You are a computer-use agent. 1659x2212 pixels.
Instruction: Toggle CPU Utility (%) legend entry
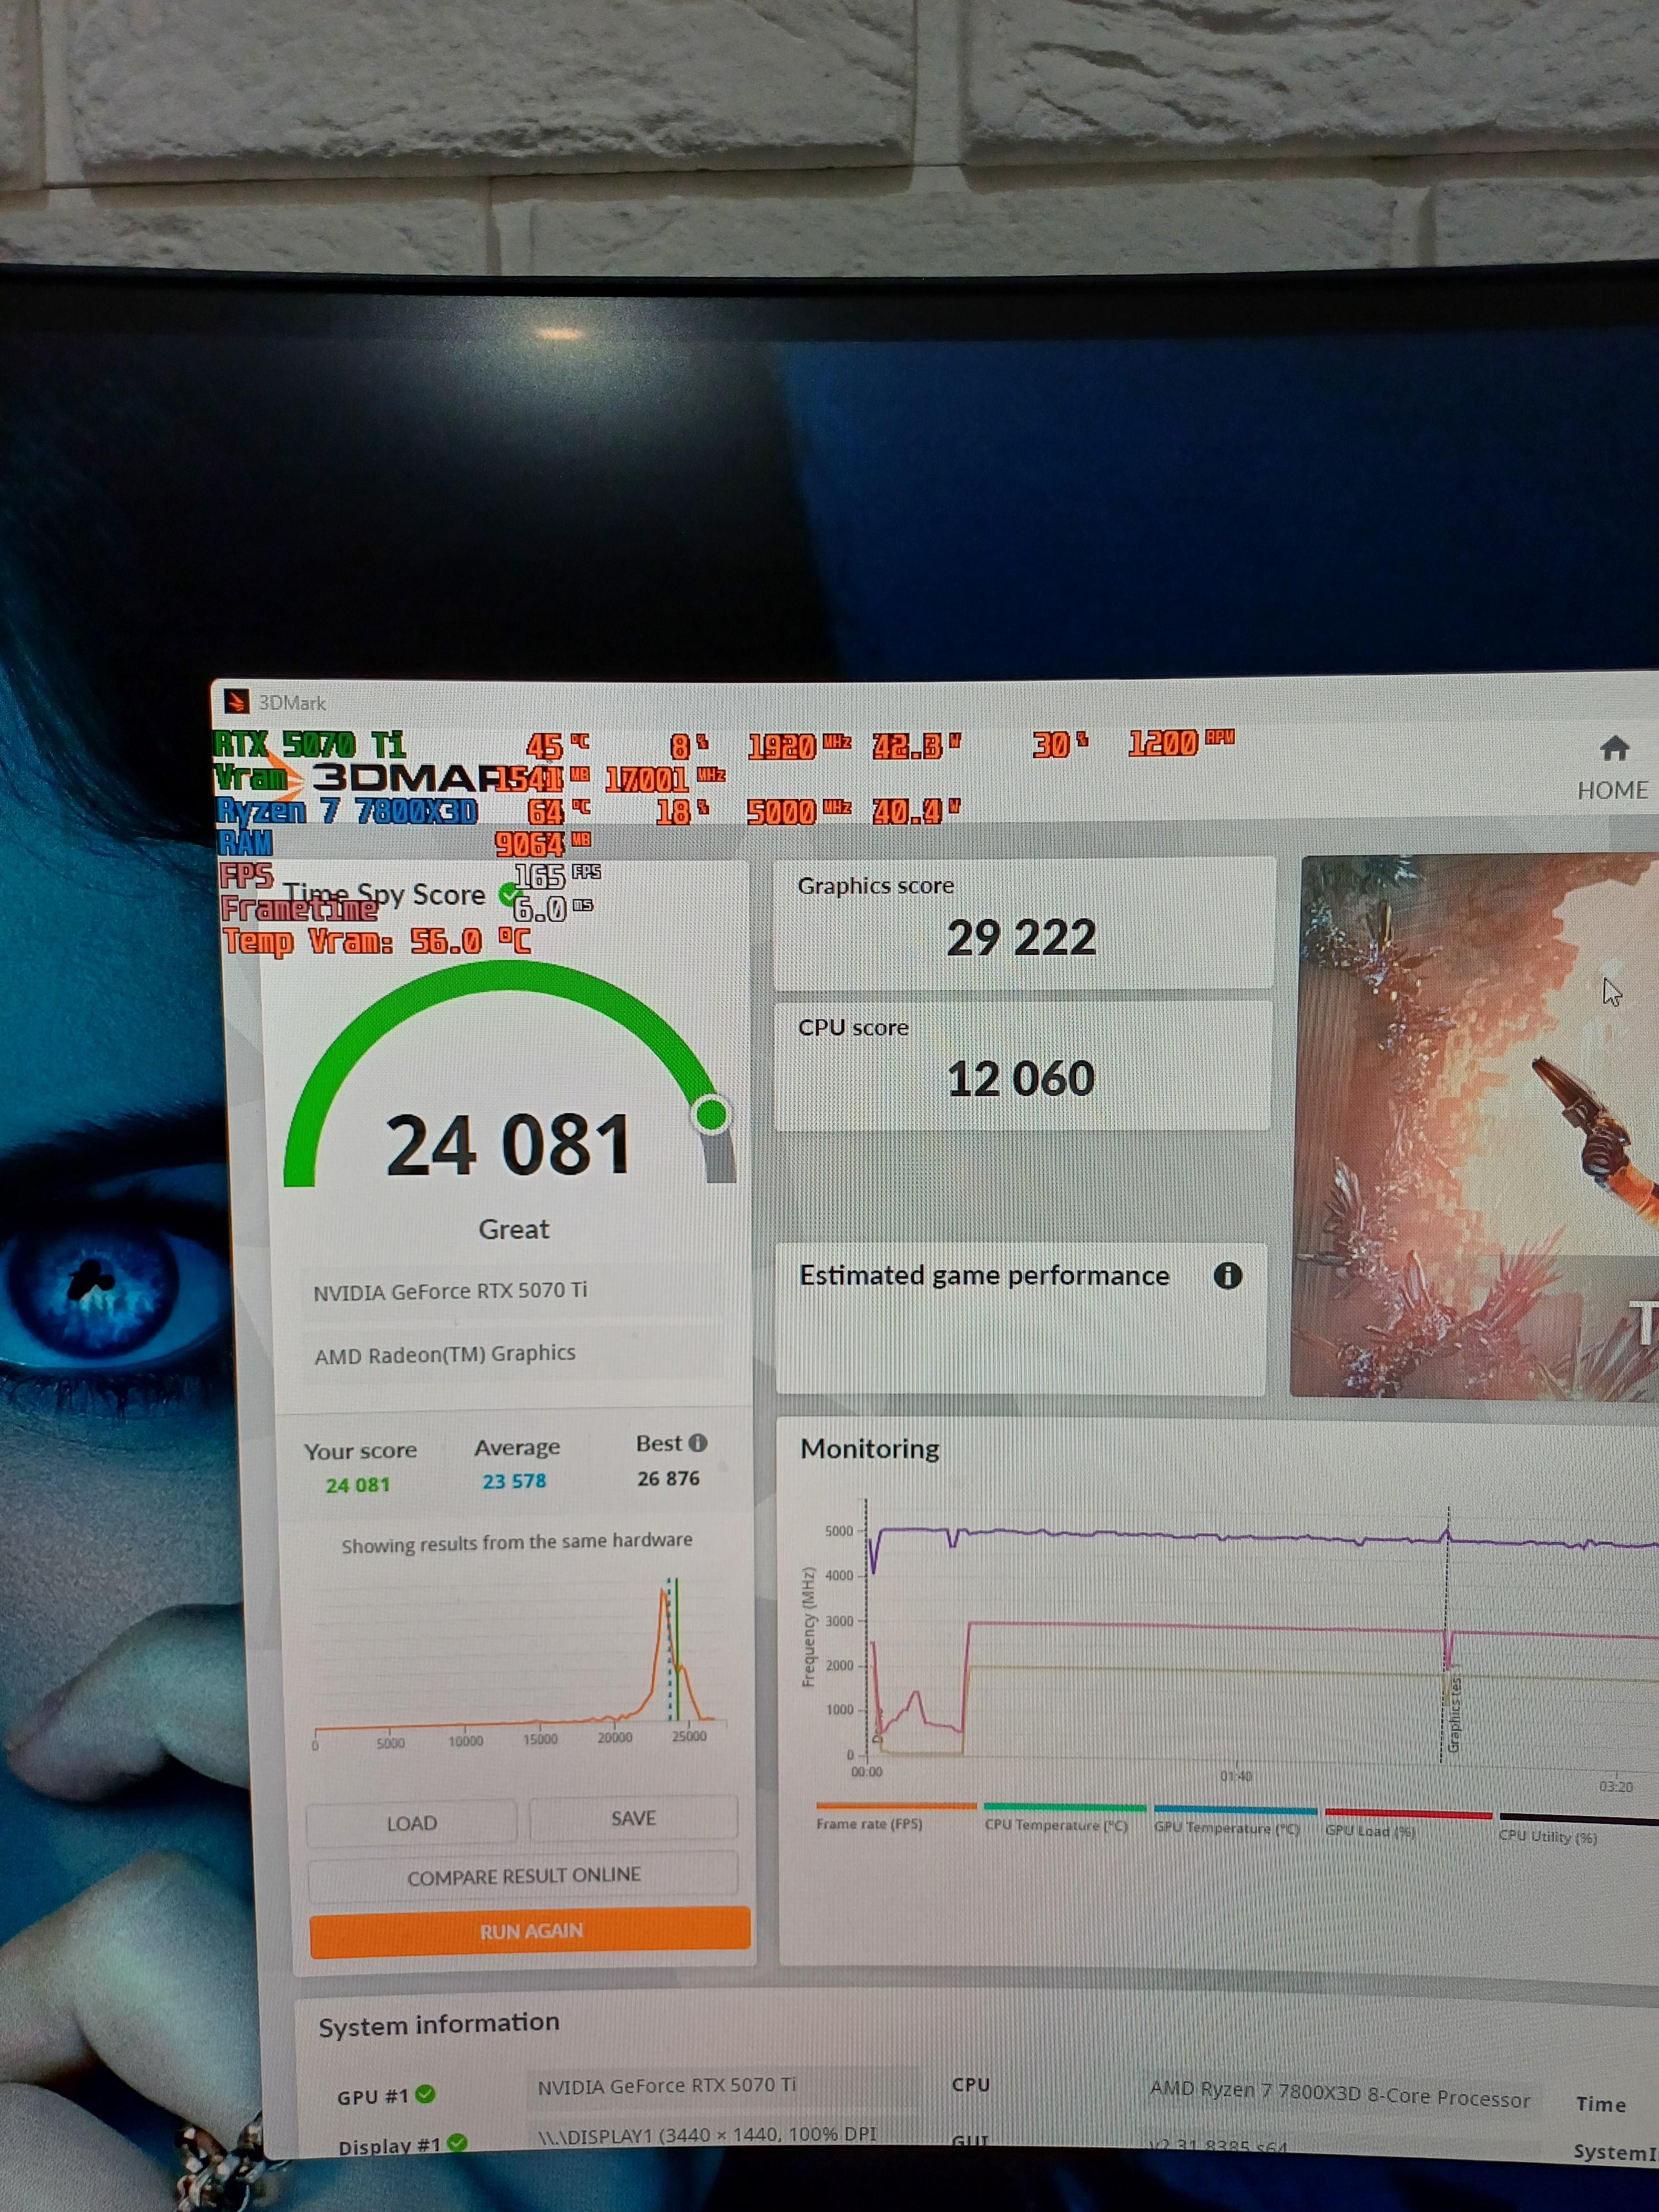coord(1548,1836)
